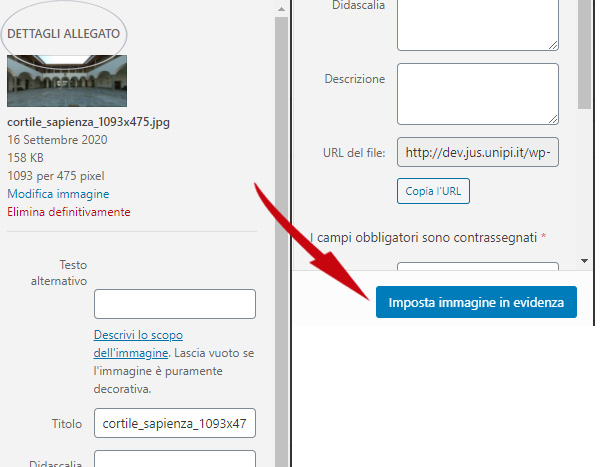Viewport: 606px width, 467px height.
Task: Click the Descrizione textarea in right panel
Action: pos(478,94)
